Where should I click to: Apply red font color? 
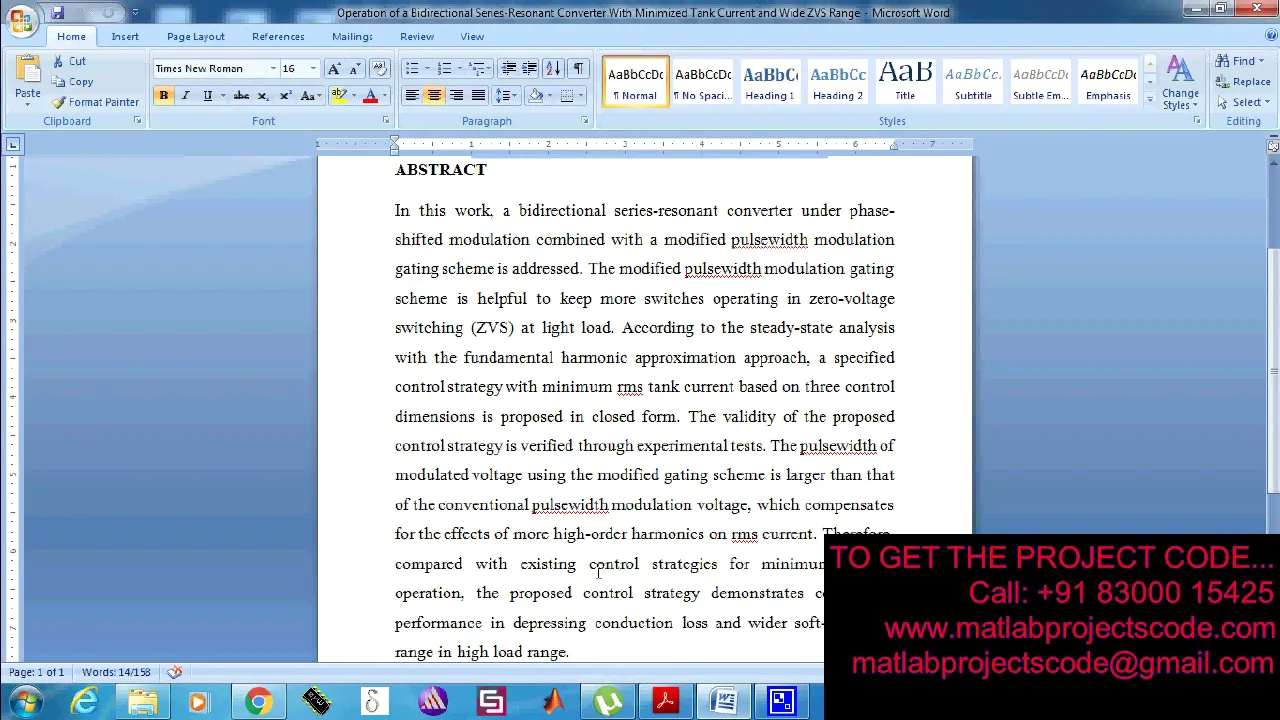370,96
